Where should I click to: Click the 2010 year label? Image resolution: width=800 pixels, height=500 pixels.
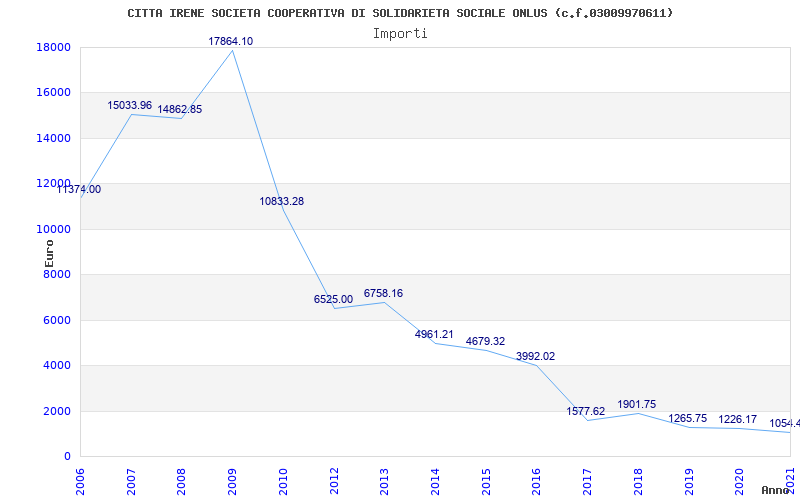tap(283, 482)
